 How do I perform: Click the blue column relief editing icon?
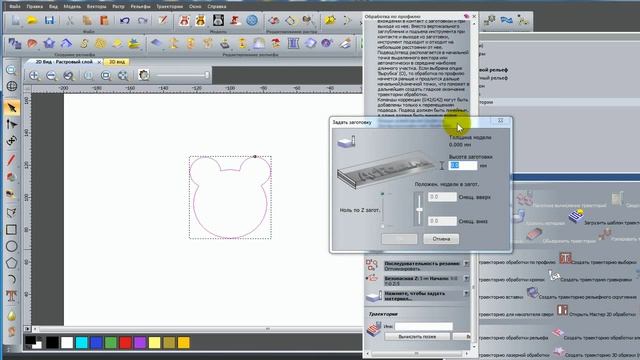click(x=293, y=43)
